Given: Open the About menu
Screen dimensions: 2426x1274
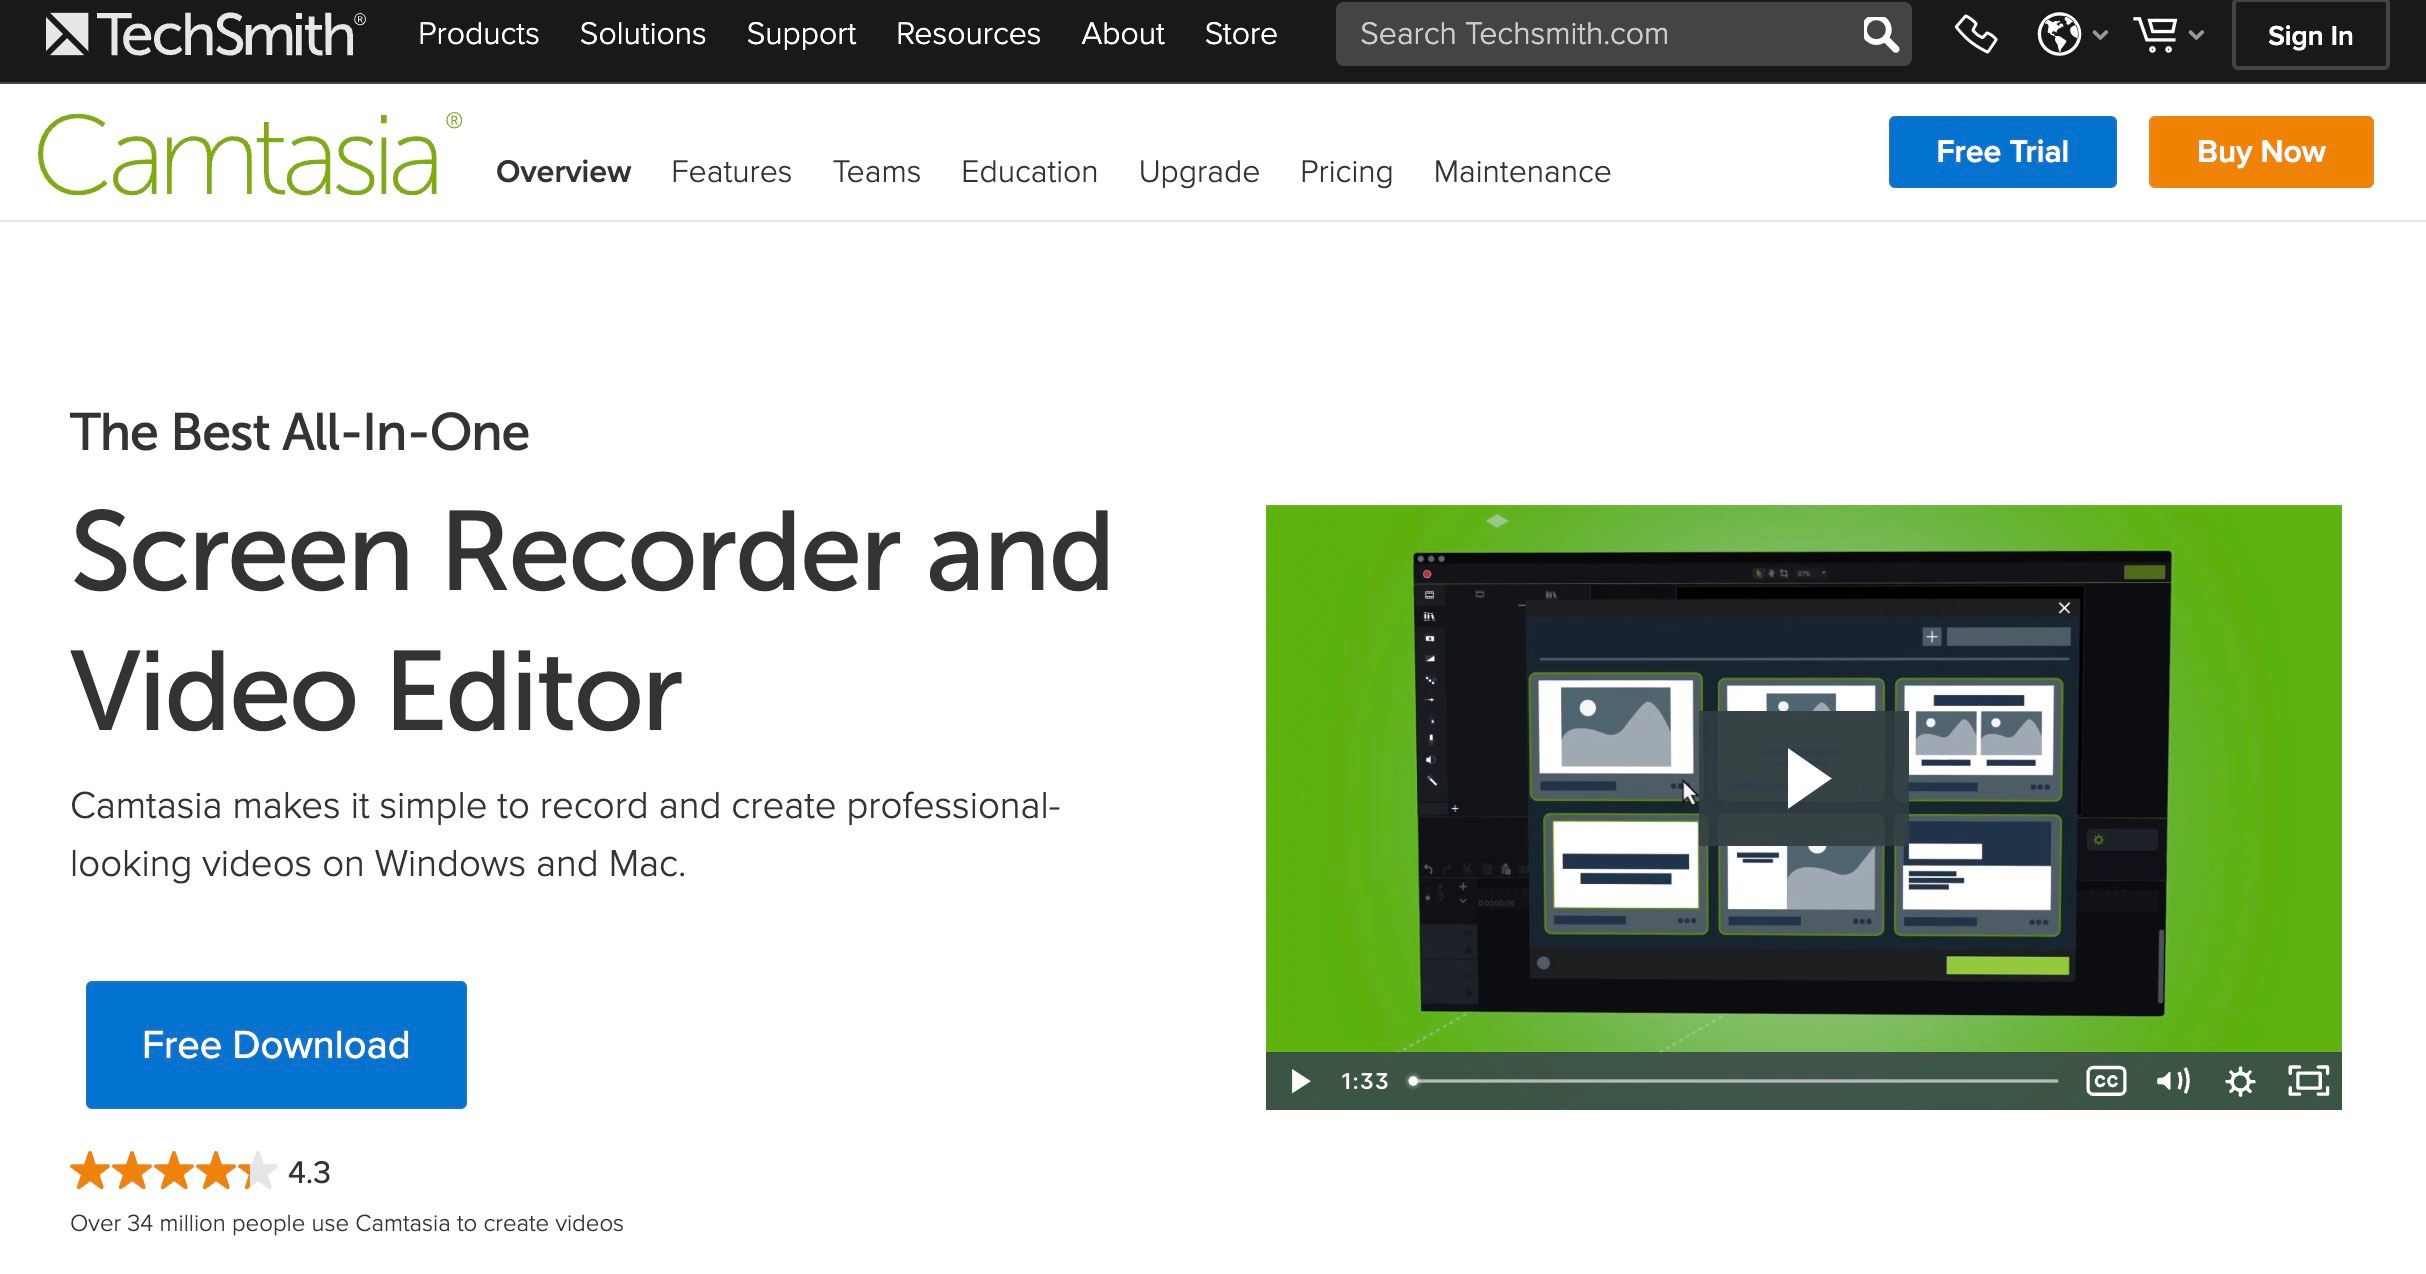Looking at the screenshot, I should point(1123,34).
